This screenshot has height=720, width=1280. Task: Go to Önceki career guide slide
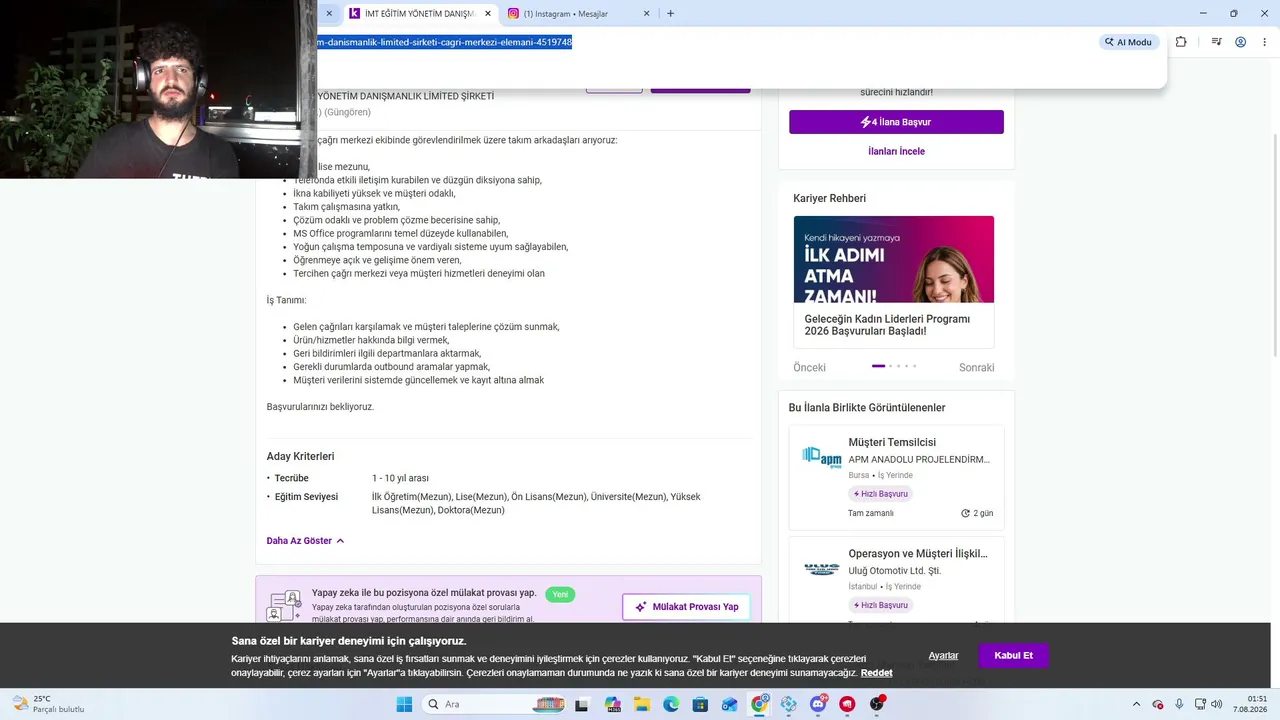[x=809, y=368]
